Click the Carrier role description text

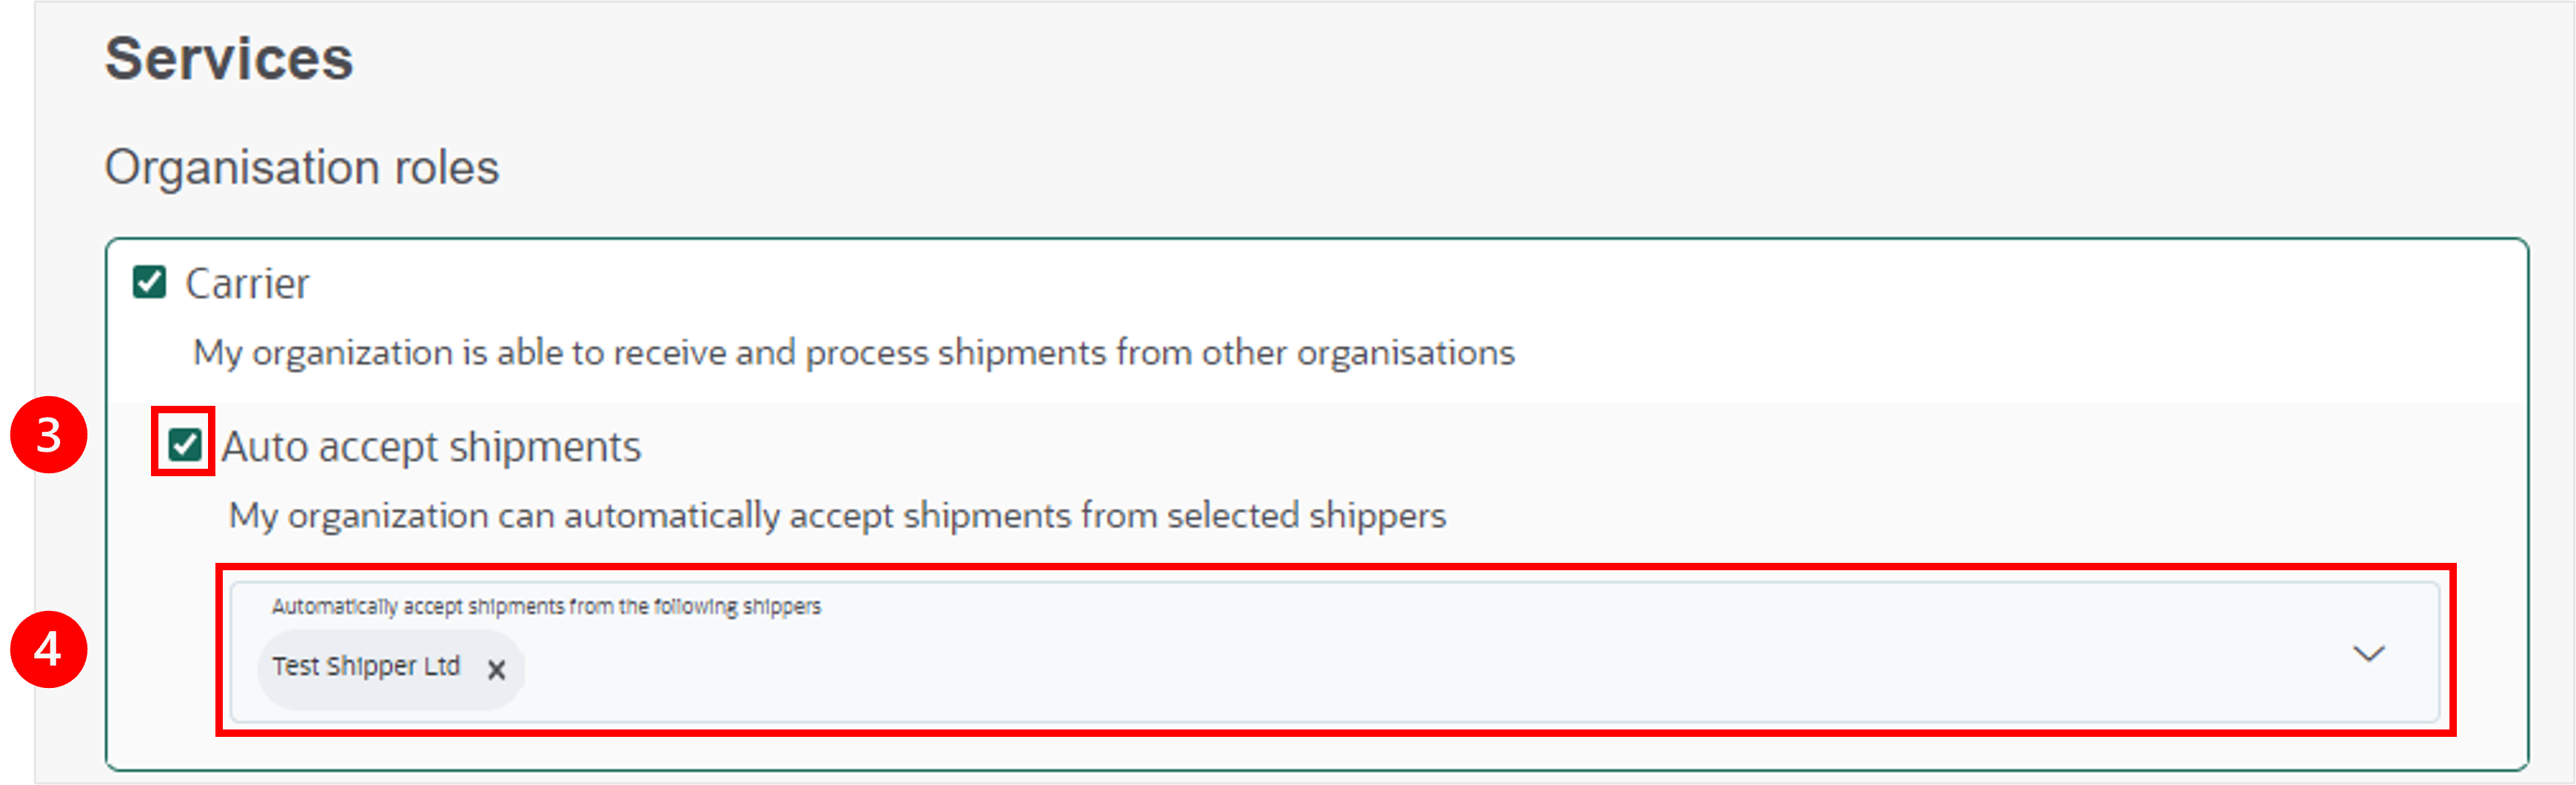[x=854, y=353]
